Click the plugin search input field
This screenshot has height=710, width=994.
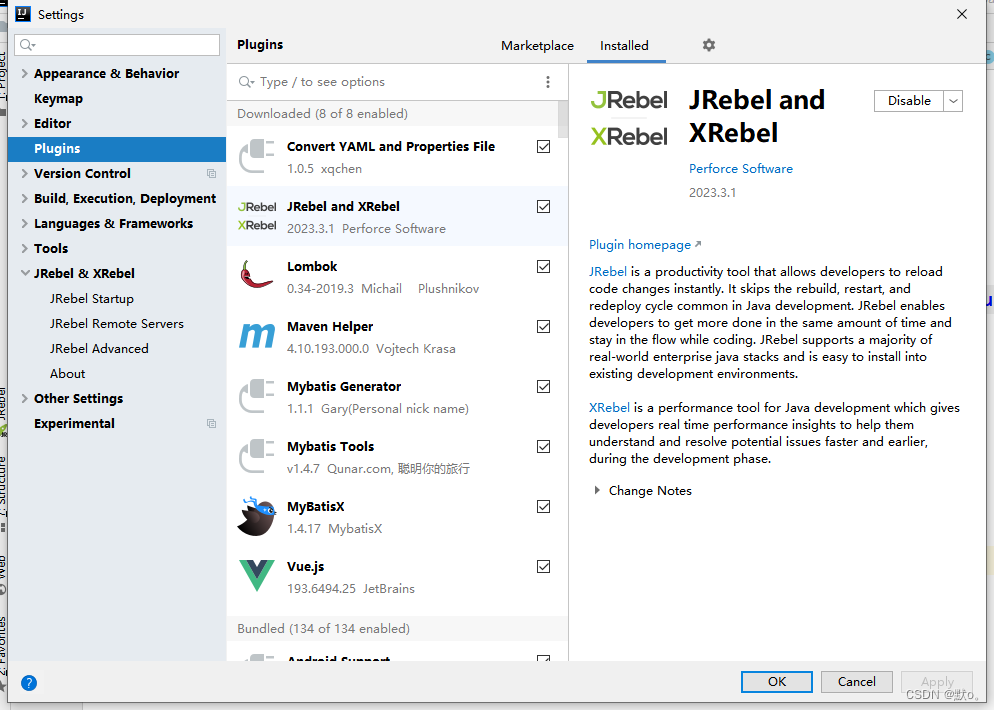393,82
